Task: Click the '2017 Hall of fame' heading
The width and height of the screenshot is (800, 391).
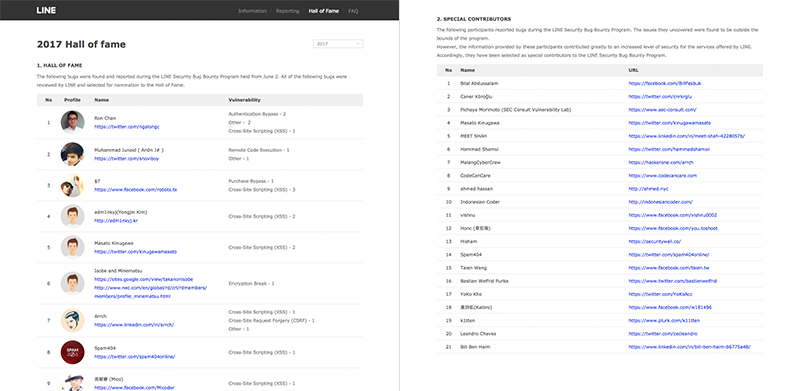Action: coord(81,44)
